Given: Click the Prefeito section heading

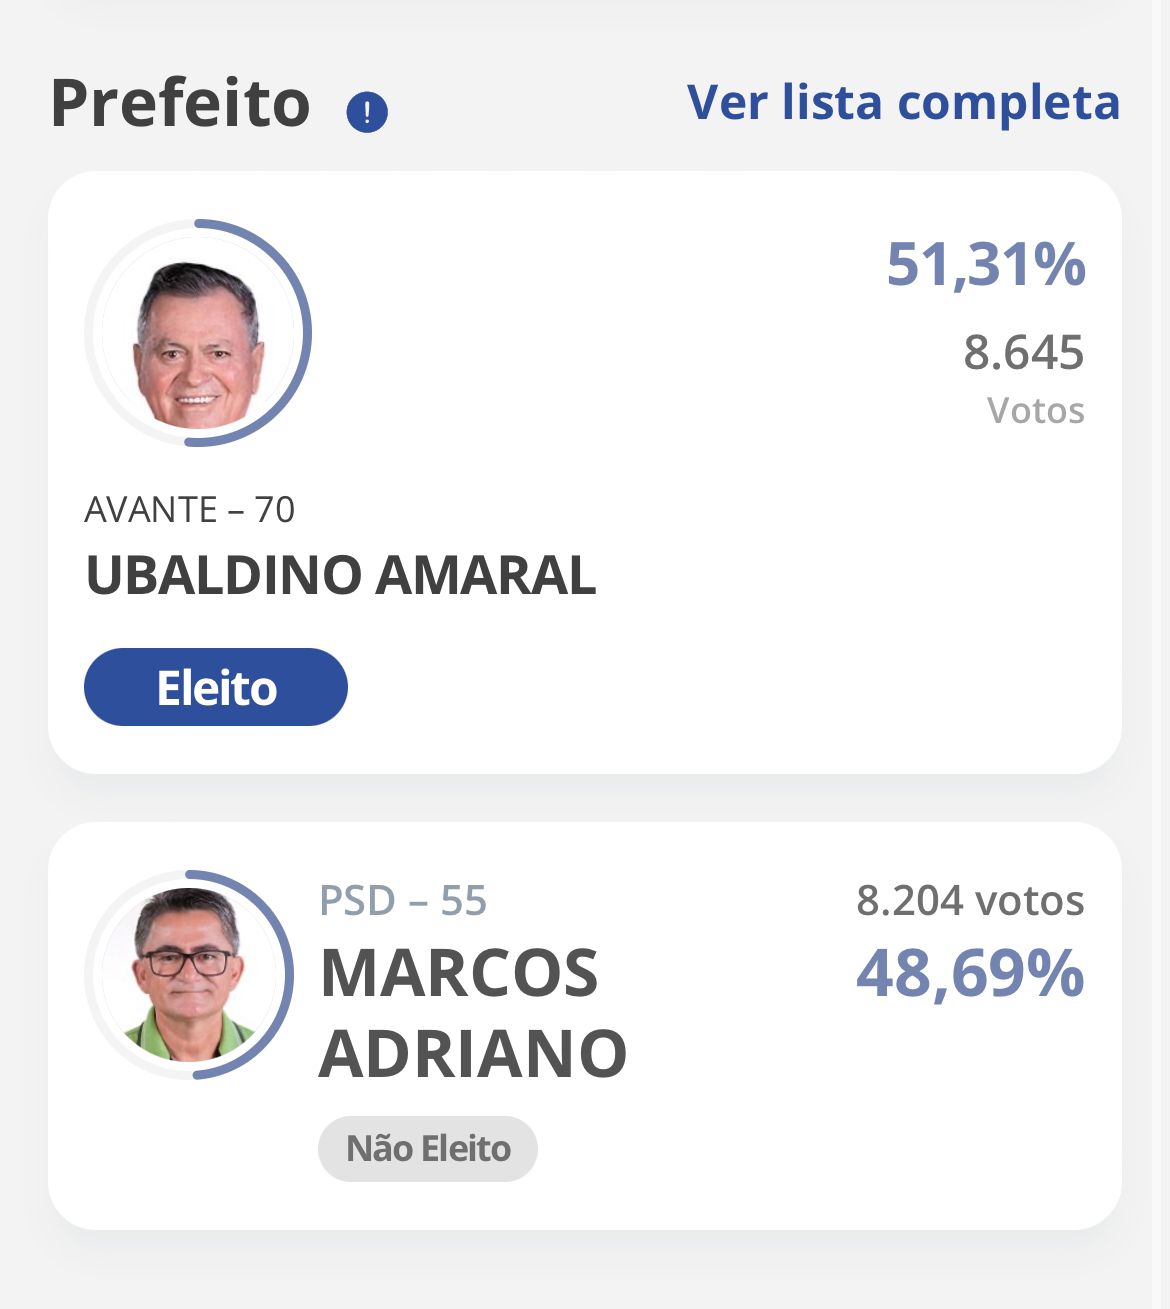Looking at the screenshot, I should click(181, 104).
